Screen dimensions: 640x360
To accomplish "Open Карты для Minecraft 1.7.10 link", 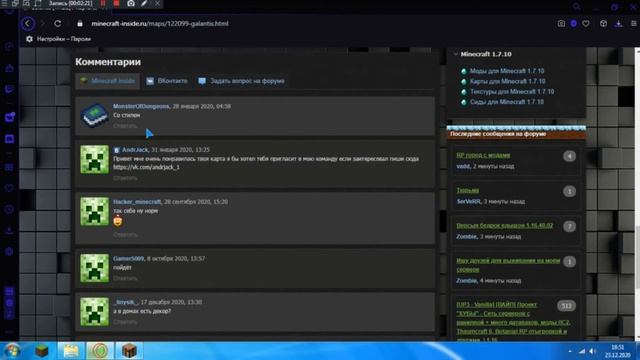I will coord(507,81).
